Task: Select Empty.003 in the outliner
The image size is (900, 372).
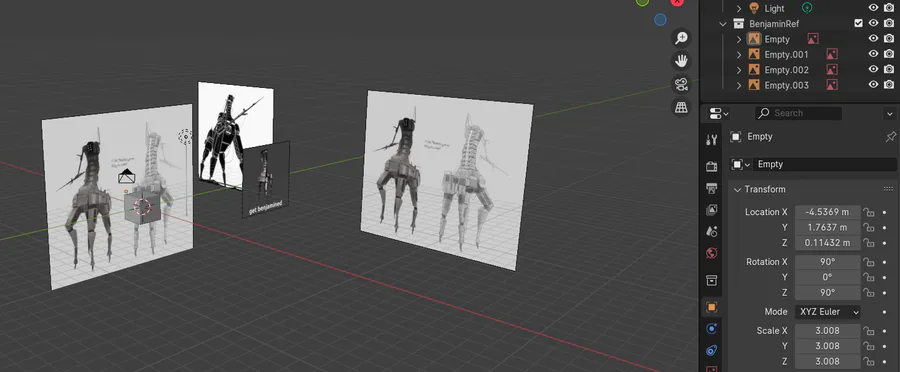Action: pyautogui.click(x=786, y=86)
